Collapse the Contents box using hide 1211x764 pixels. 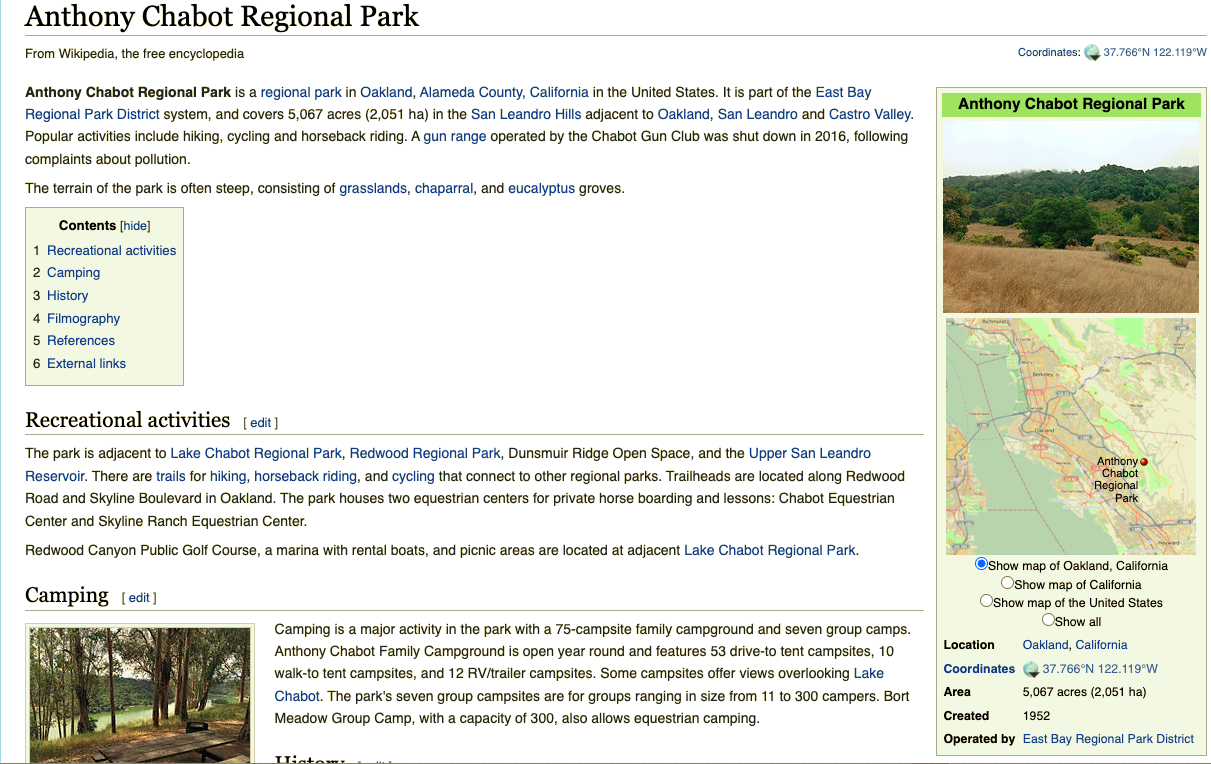(135, 226)
